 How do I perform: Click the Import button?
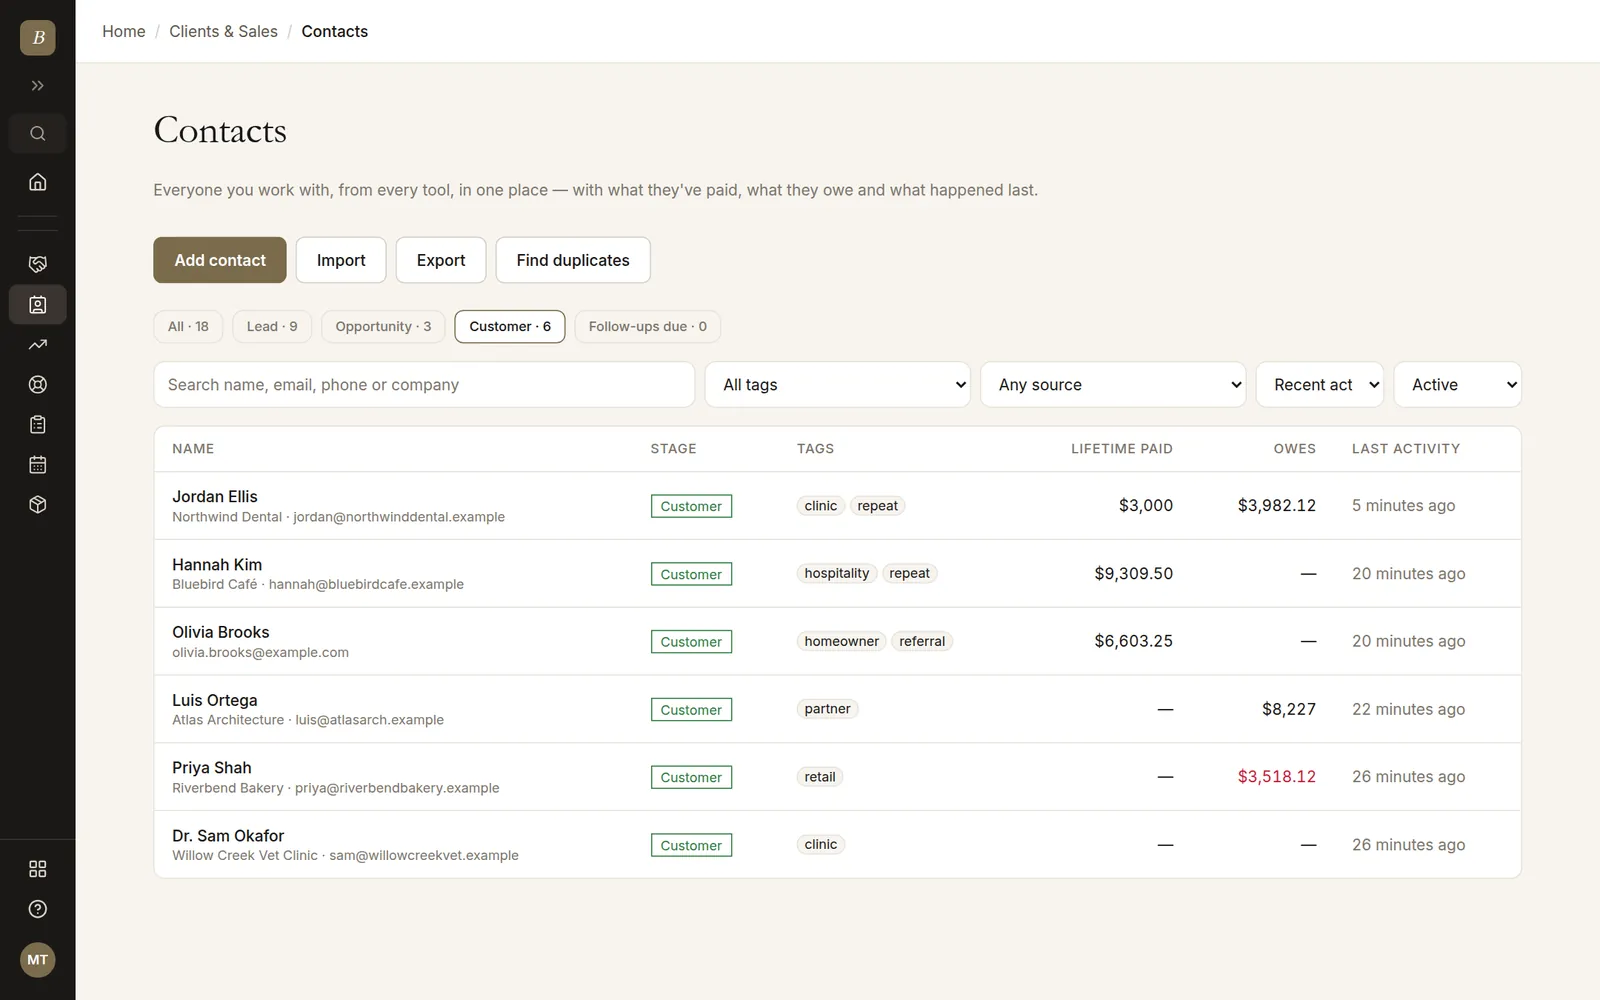click(341, 260)
